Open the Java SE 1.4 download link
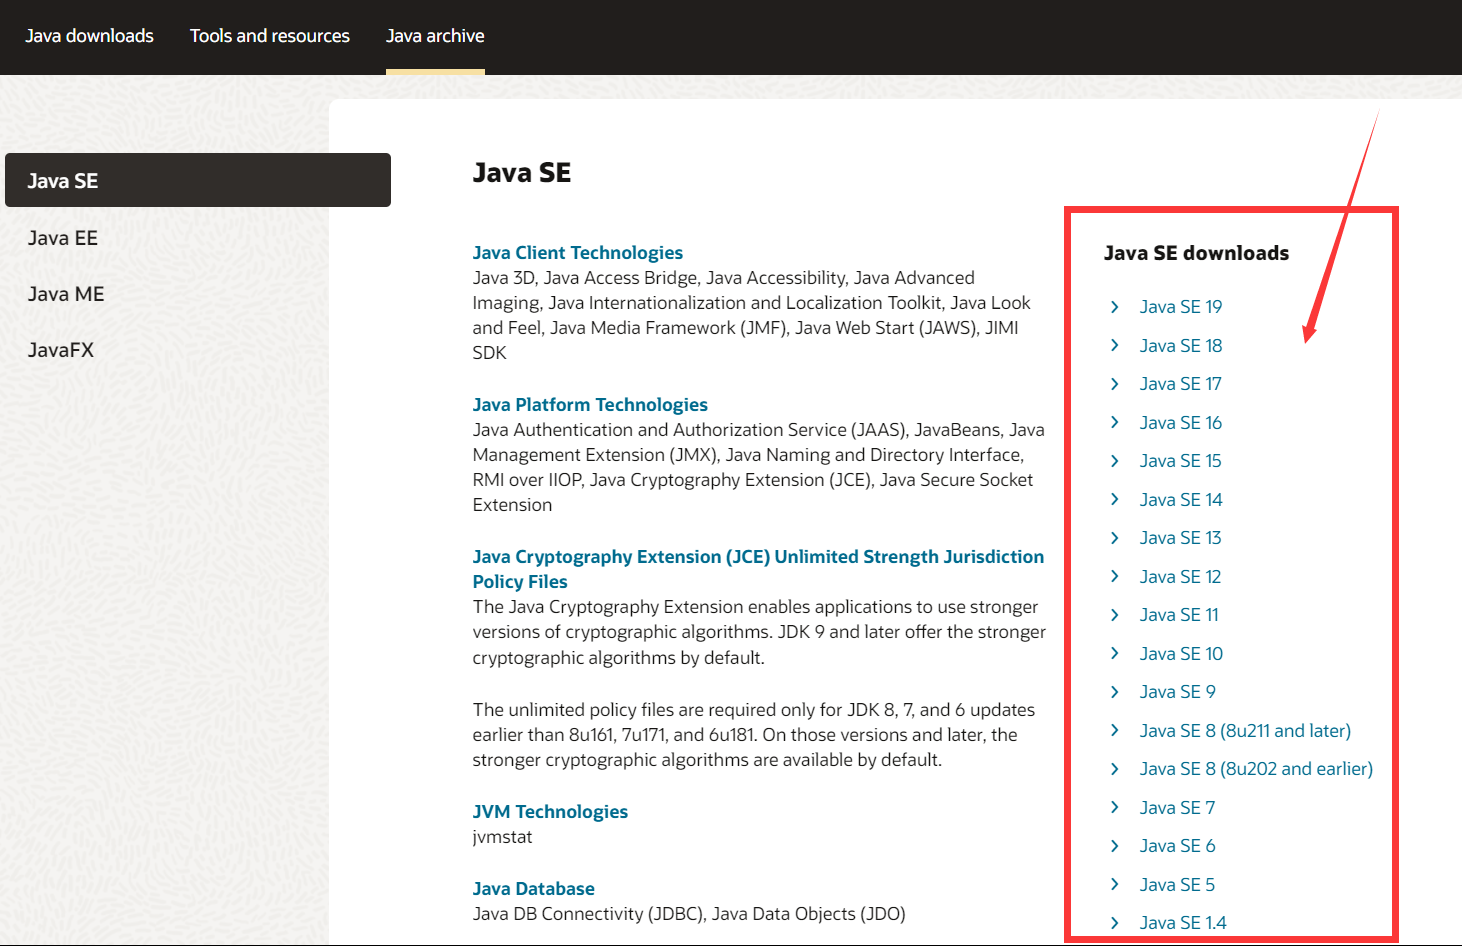The image size is (1462, 946). pyautogui.click(x=1183, y=923)
